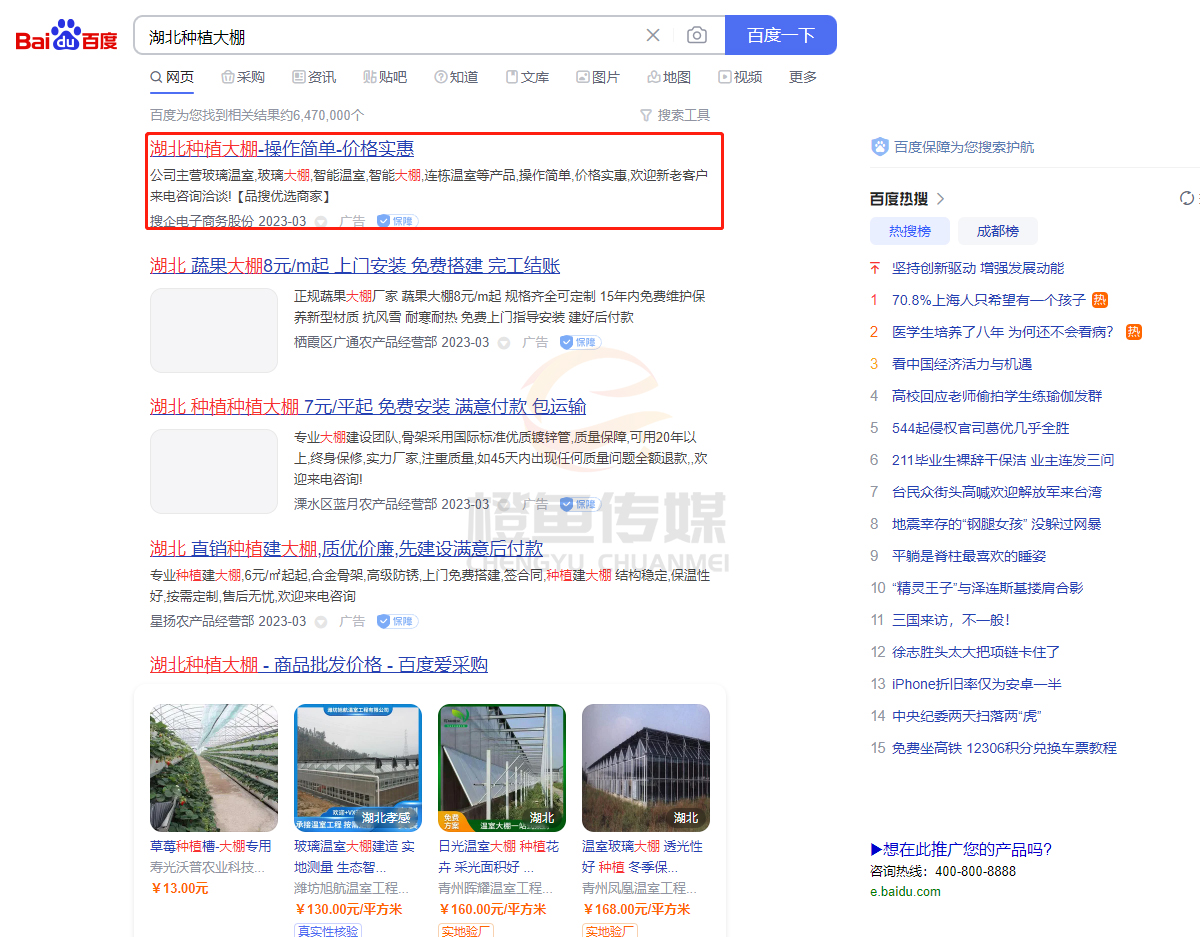Image resolution: width=1200 pixels, height=937 pixels.
Task: Open hot topic 544起侵权官司葛优几乎全胜
Action: pyautogui.click(x=981, y=428)
